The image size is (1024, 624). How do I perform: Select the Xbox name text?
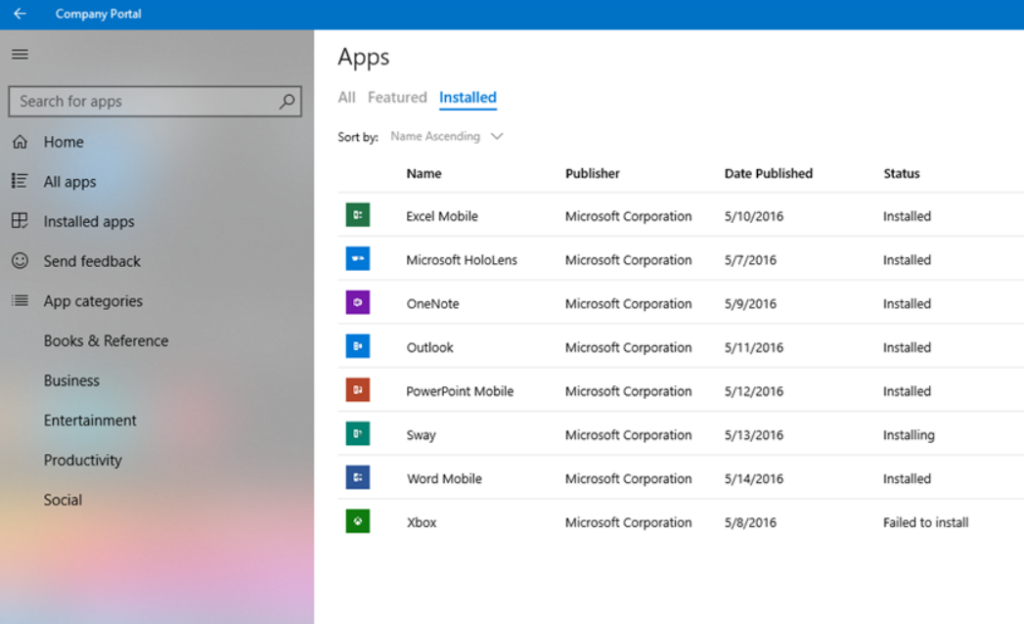pyautogui.click(x=421, y=522)
